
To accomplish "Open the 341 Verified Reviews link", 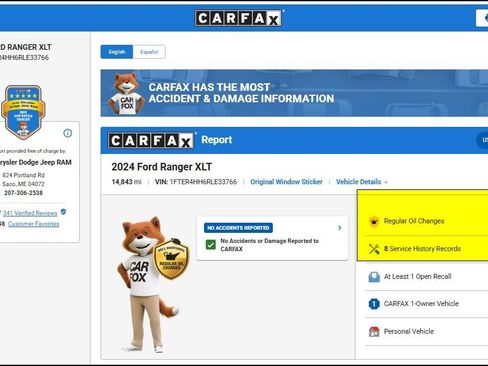I will pyautogui.click(x=30, y=213).
